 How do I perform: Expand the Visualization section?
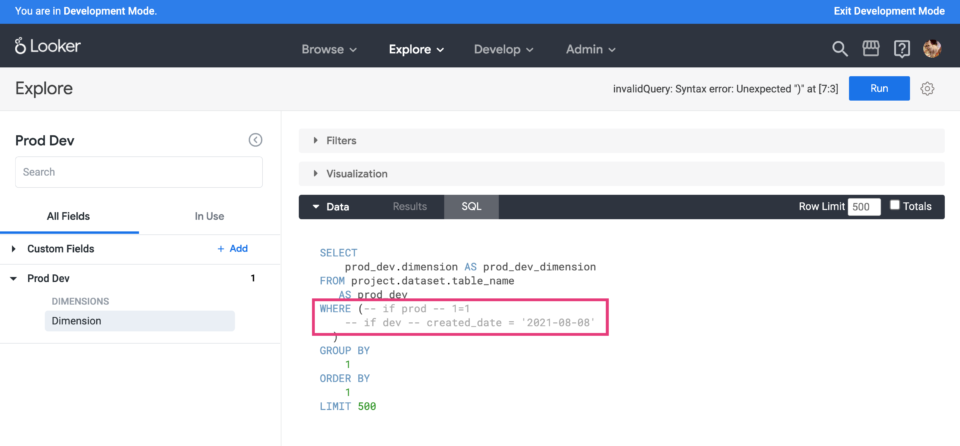coord(621,174)
